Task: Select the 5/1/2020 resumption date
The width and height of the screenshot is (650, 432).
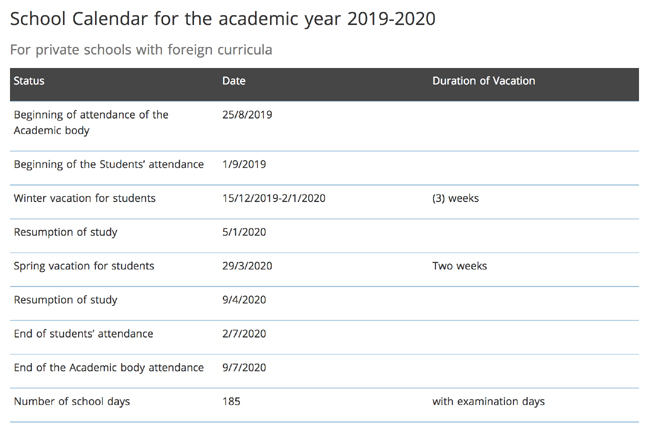Action: click(x=244, y=232)
